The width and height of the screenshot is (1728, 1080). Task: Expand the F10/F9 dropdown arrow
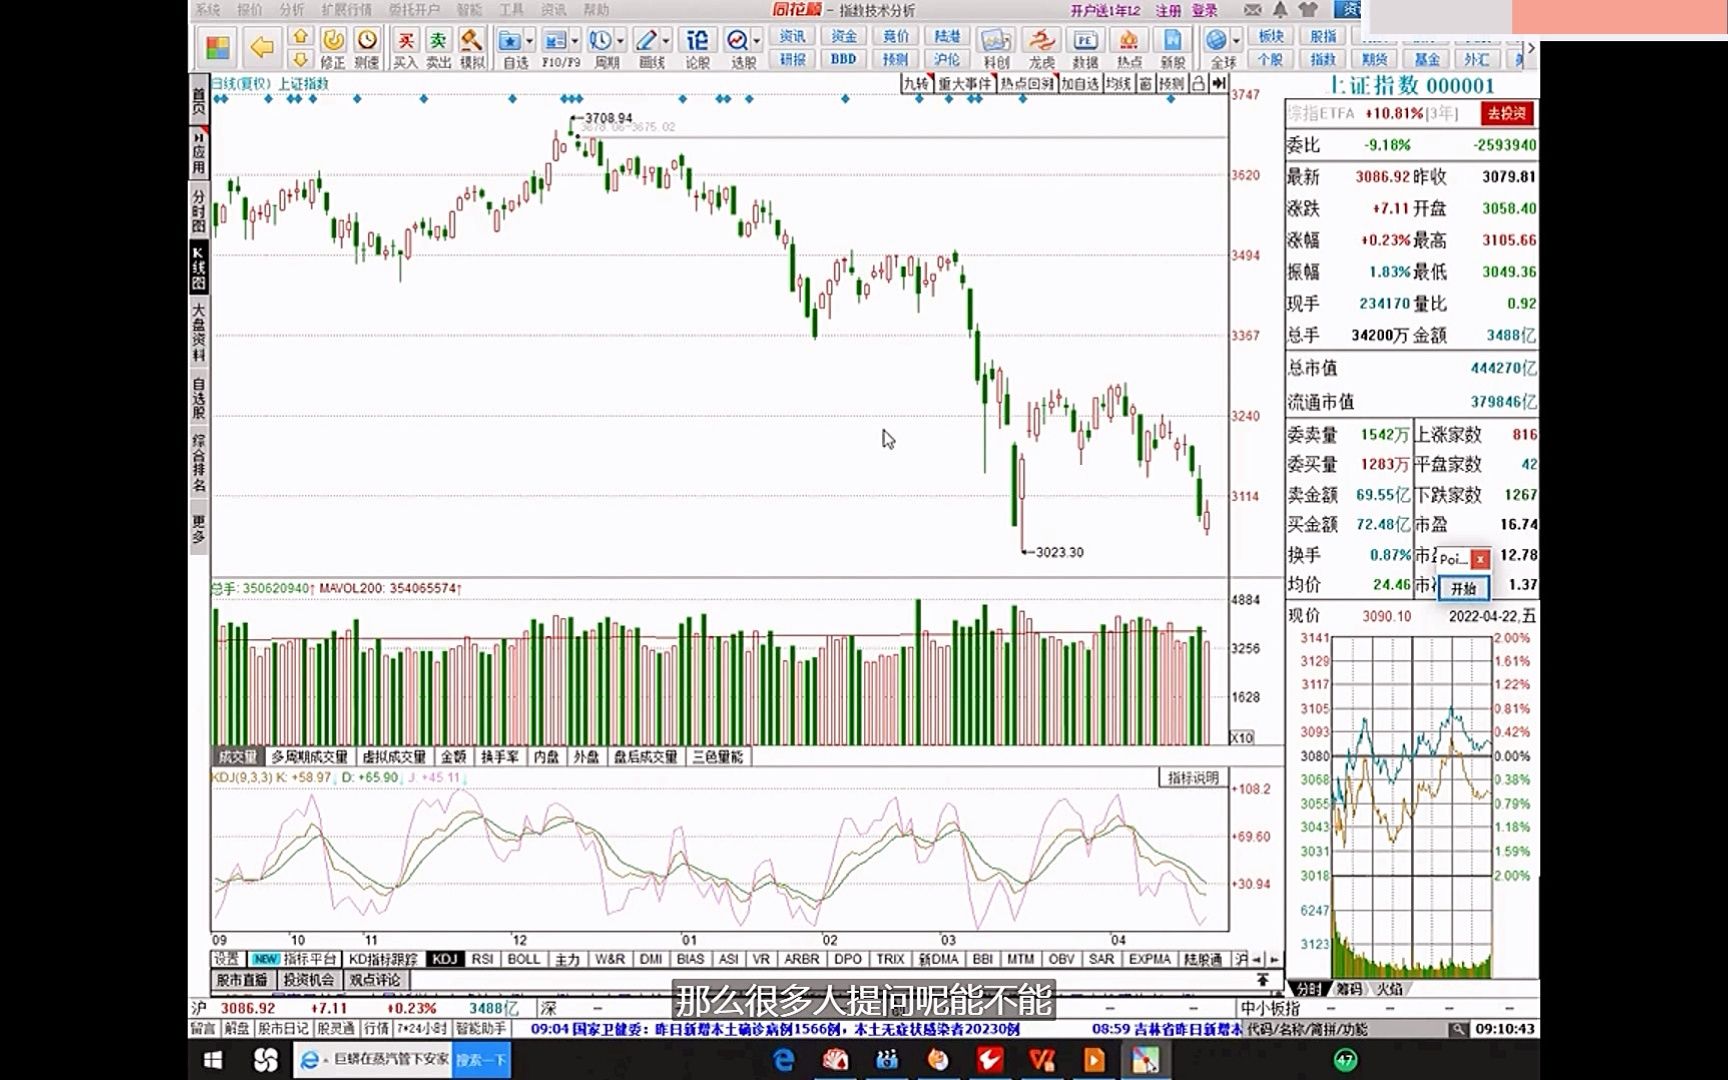(575, 40)
